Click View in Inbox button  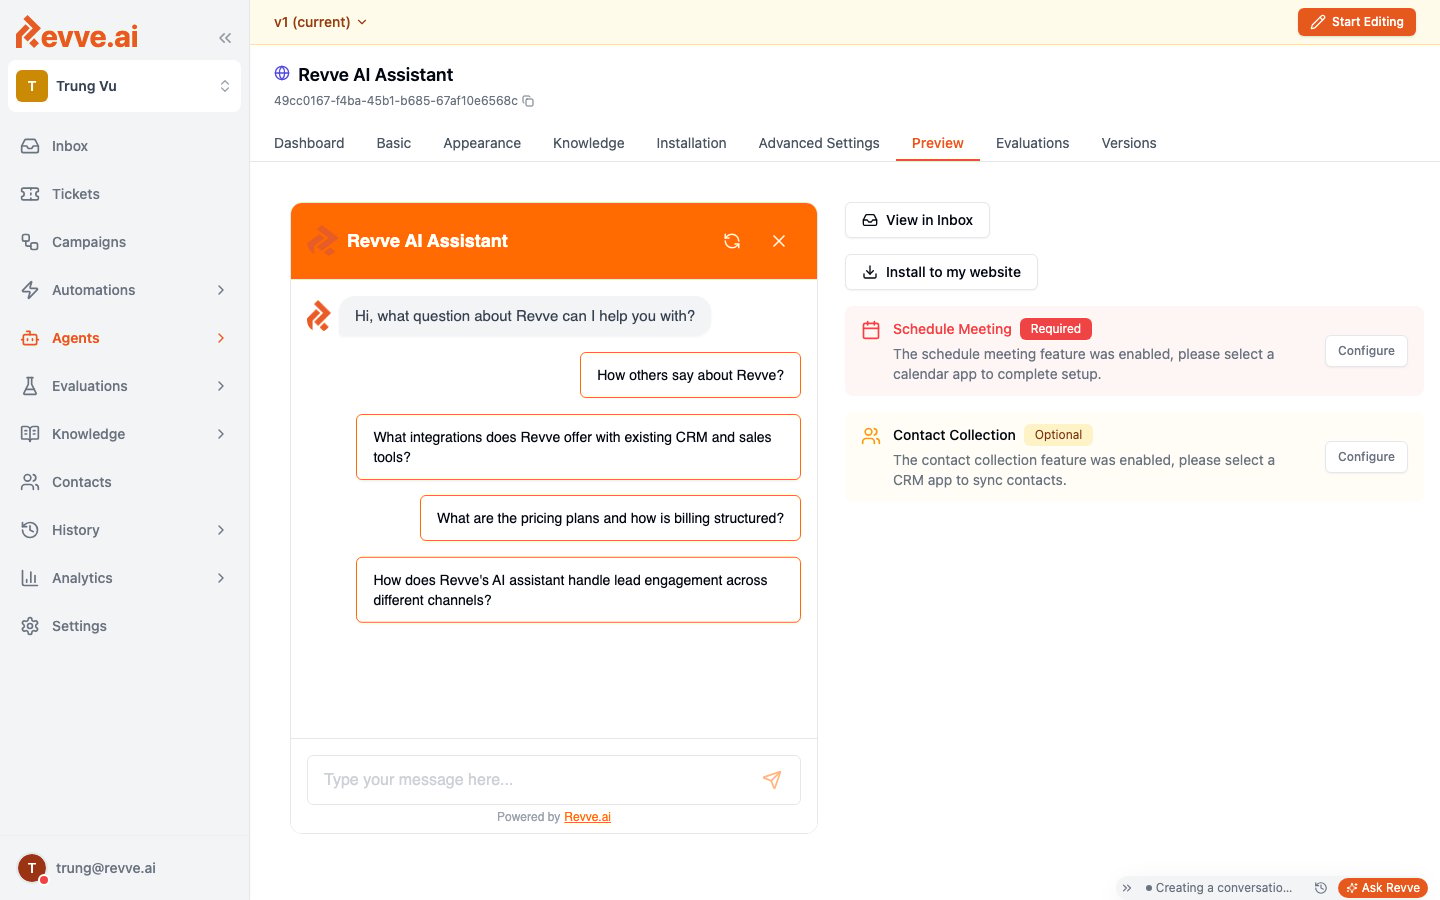tap(917, 220)
